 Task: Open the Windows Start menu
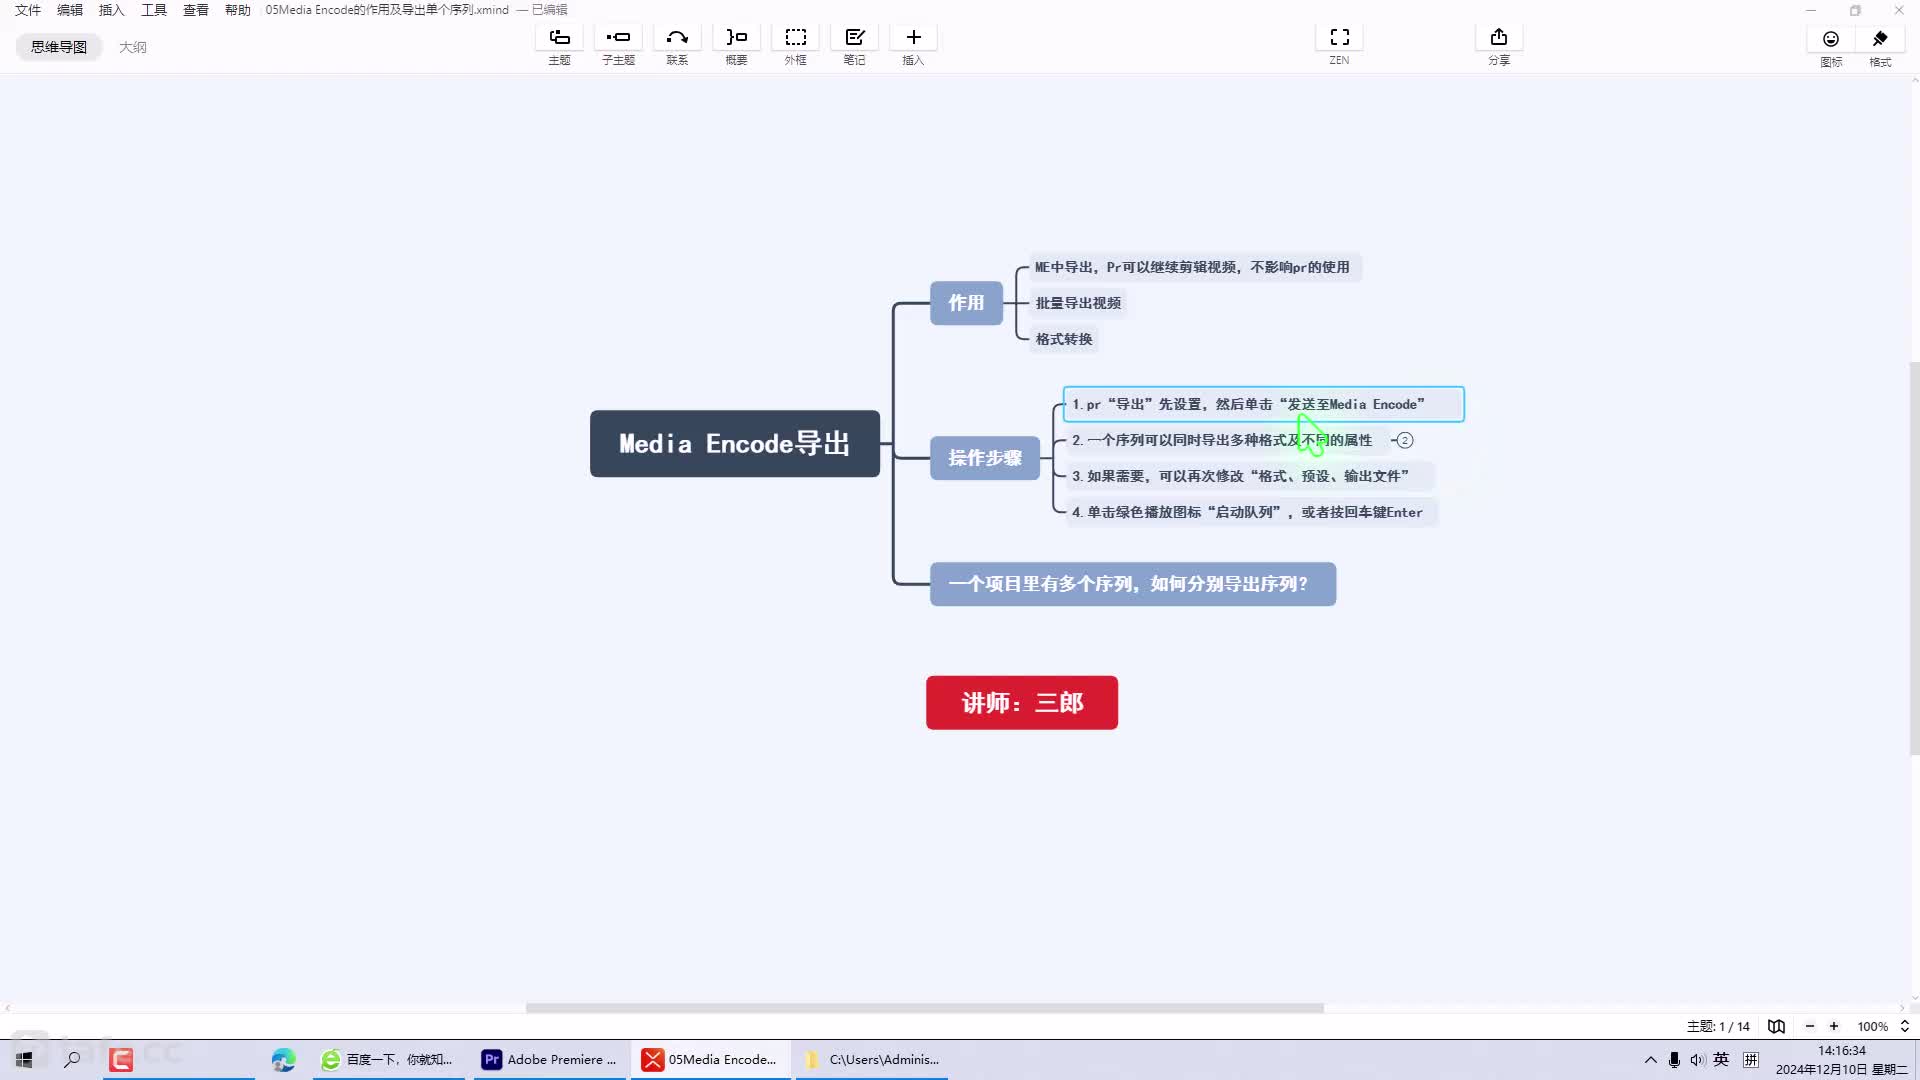tap(24, 1059)
